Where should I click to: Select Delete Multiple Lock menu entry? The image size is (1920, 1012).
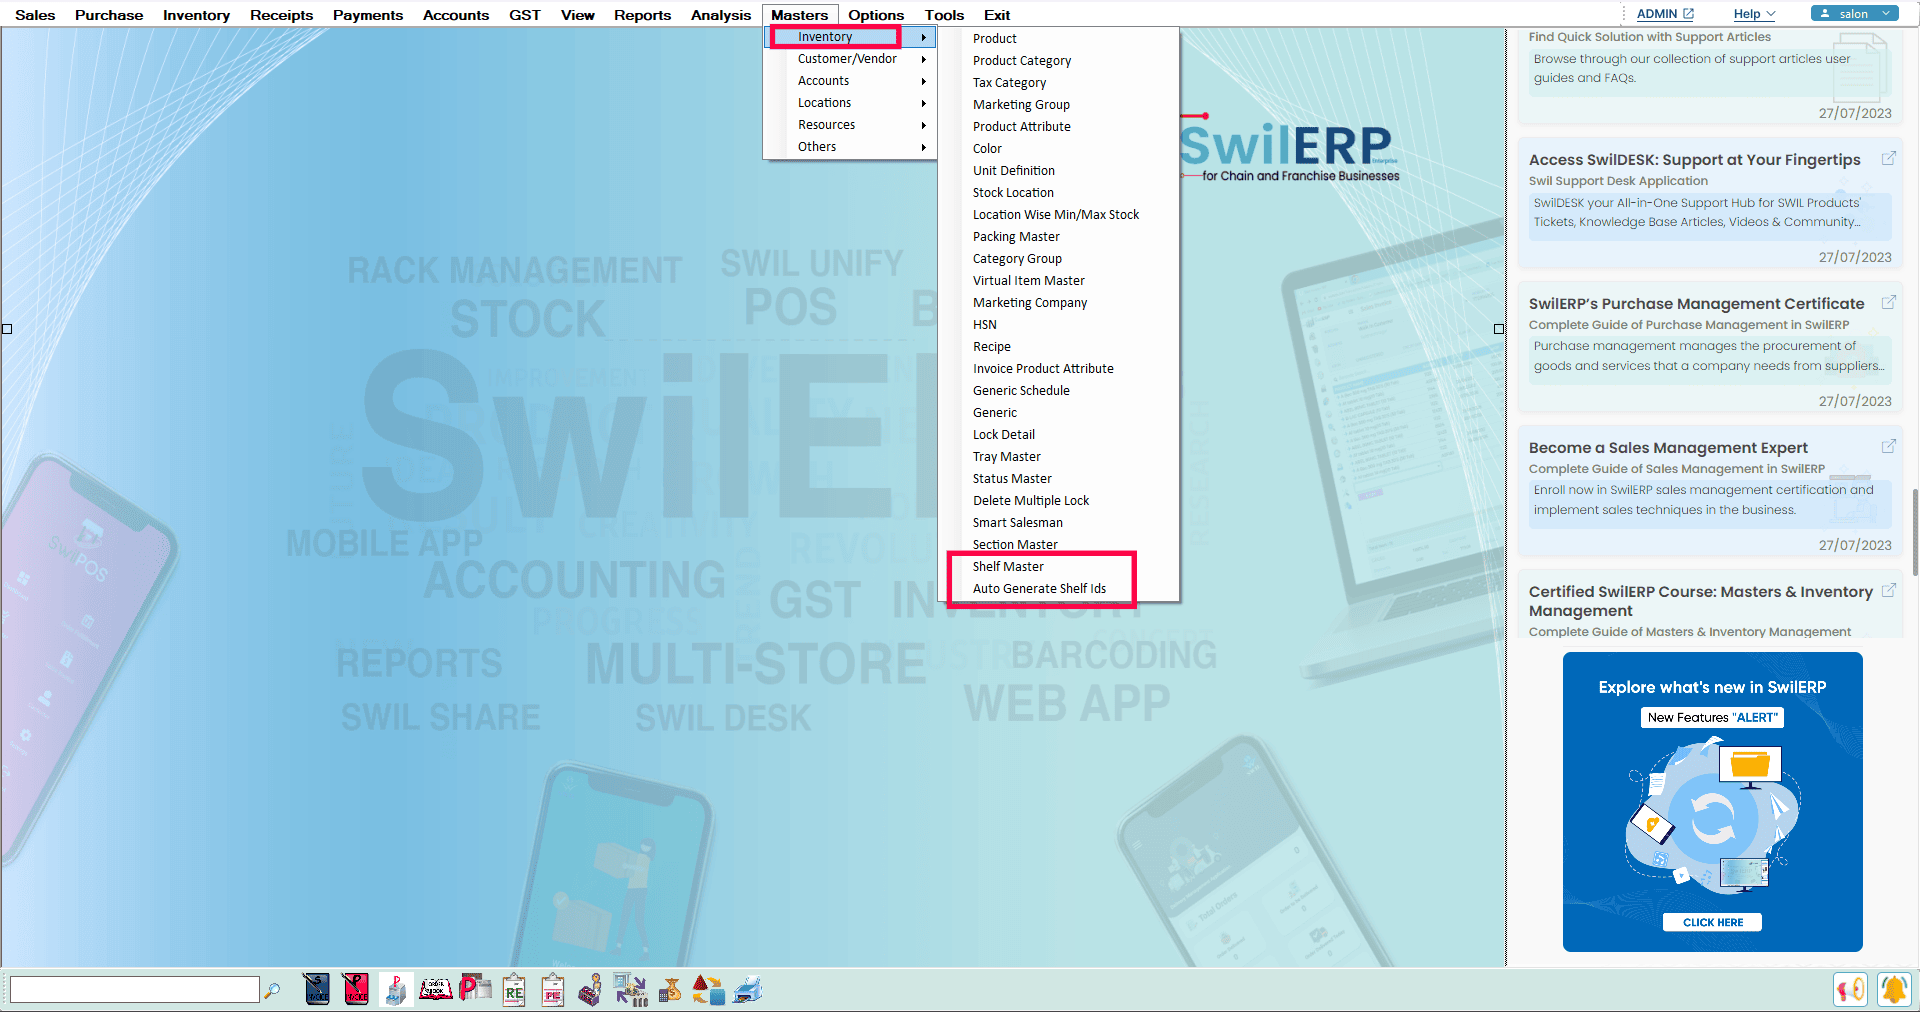[x=1058, y=501]
